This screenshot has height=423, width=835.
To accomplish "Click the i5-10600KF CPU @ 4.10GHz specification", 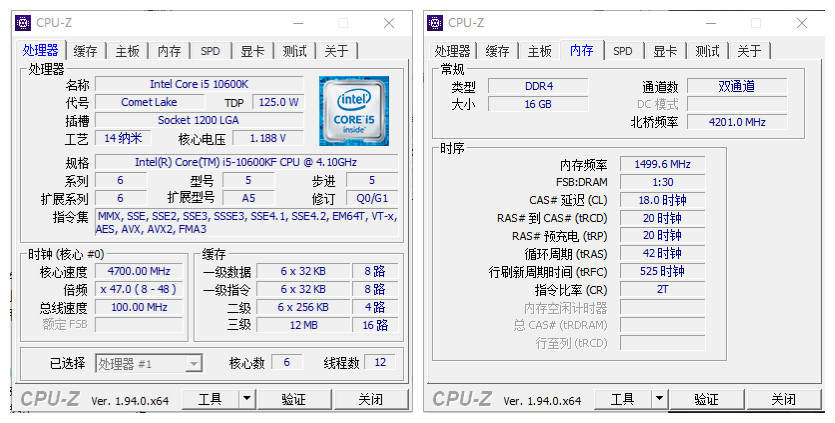I will pos(246,162).
